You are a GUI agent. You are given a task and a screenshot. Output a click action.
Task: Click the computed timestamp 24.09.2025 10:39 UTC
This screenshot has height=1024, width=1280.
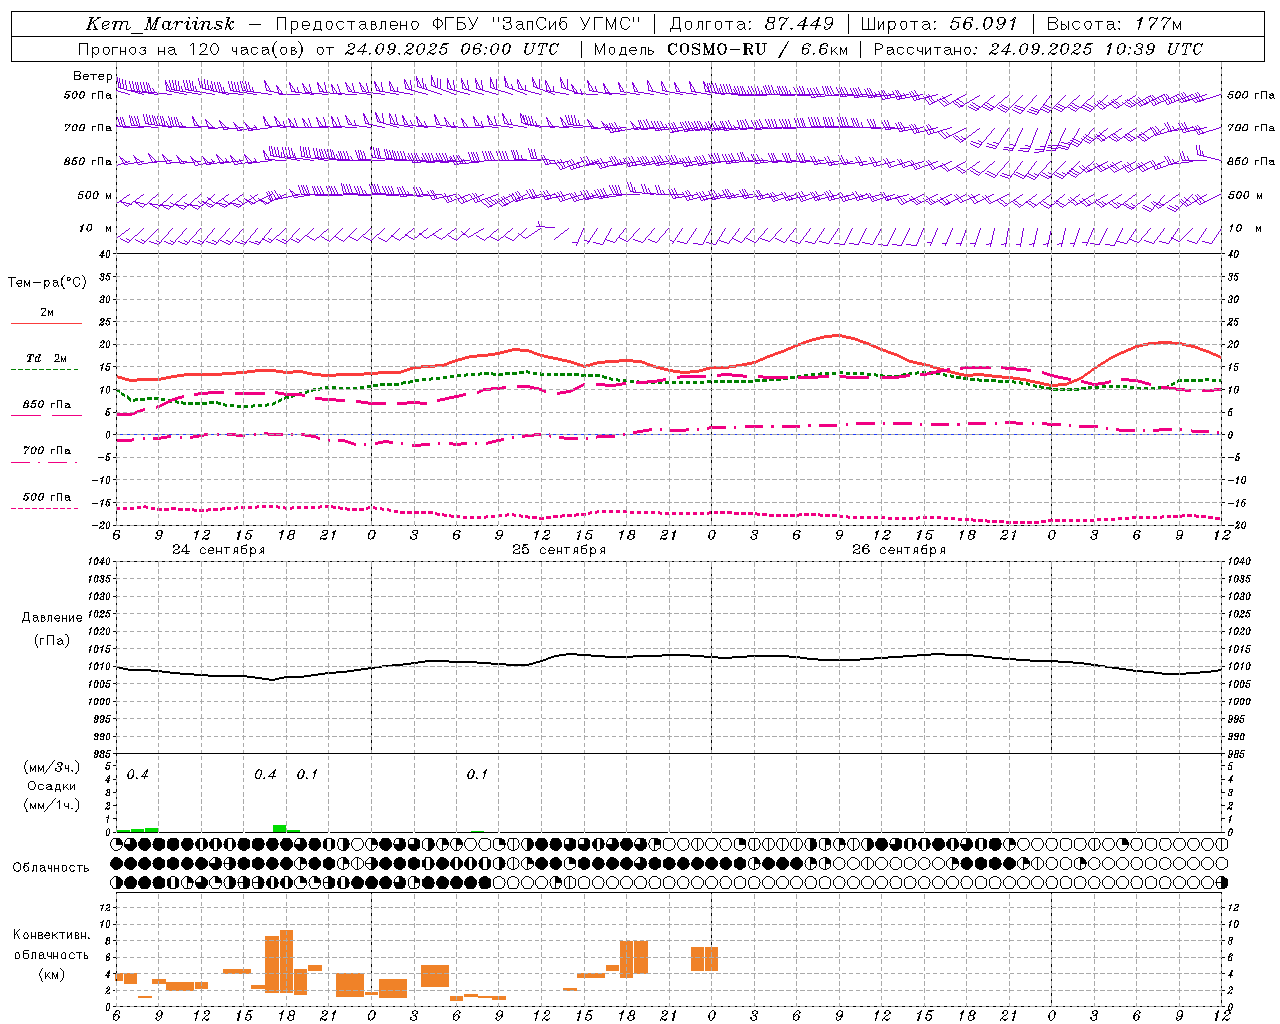coord(1096,49)
